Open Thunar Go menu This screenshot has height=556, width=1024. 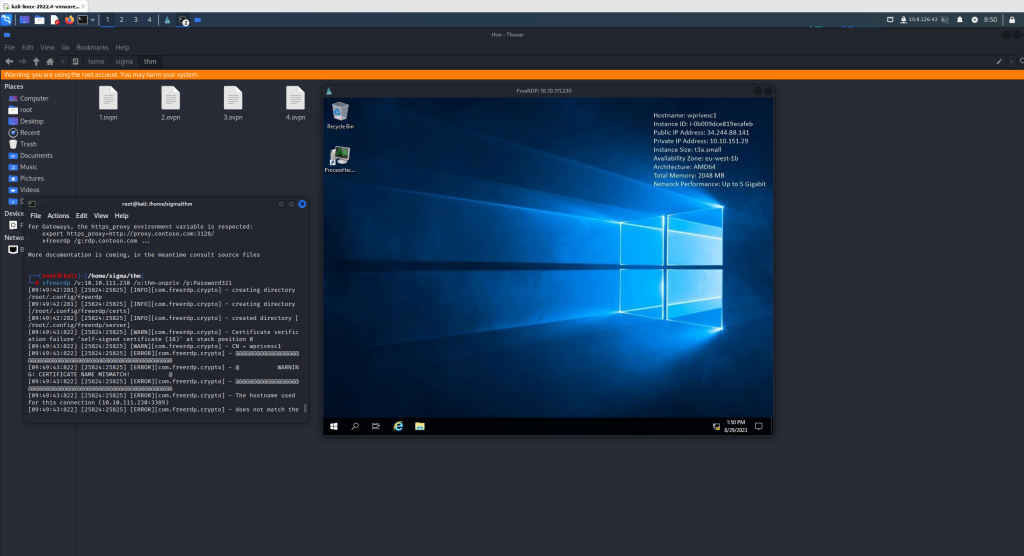(x=65, y=48)
